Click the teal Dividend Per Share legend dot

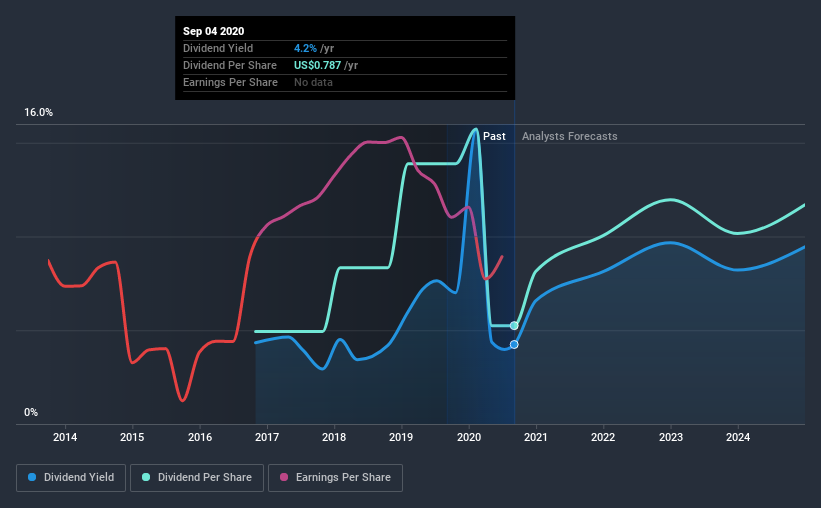tap(146, 477)
